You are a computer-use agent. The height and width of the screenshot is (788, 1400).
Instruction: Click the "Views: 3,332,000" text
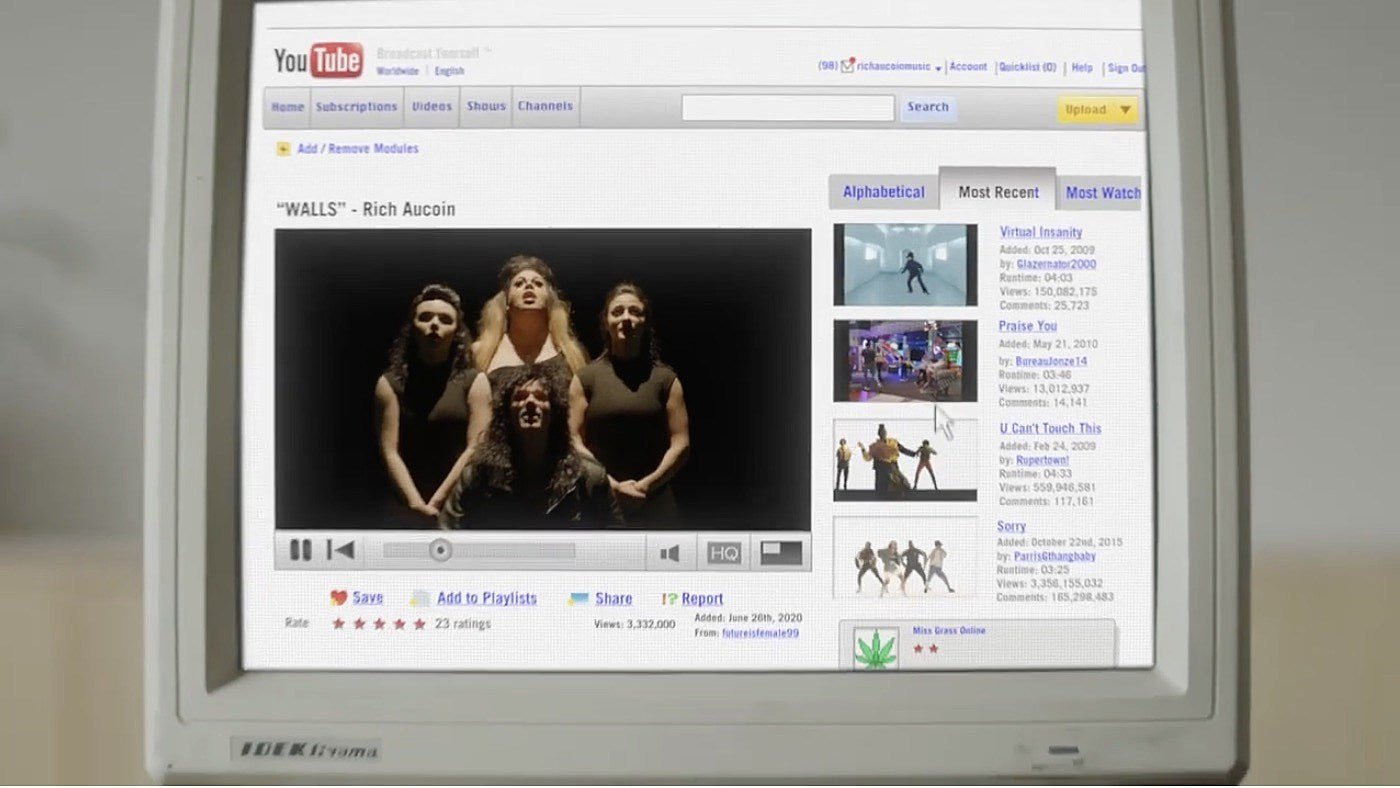pyautogui.click(x=634, y=624)
